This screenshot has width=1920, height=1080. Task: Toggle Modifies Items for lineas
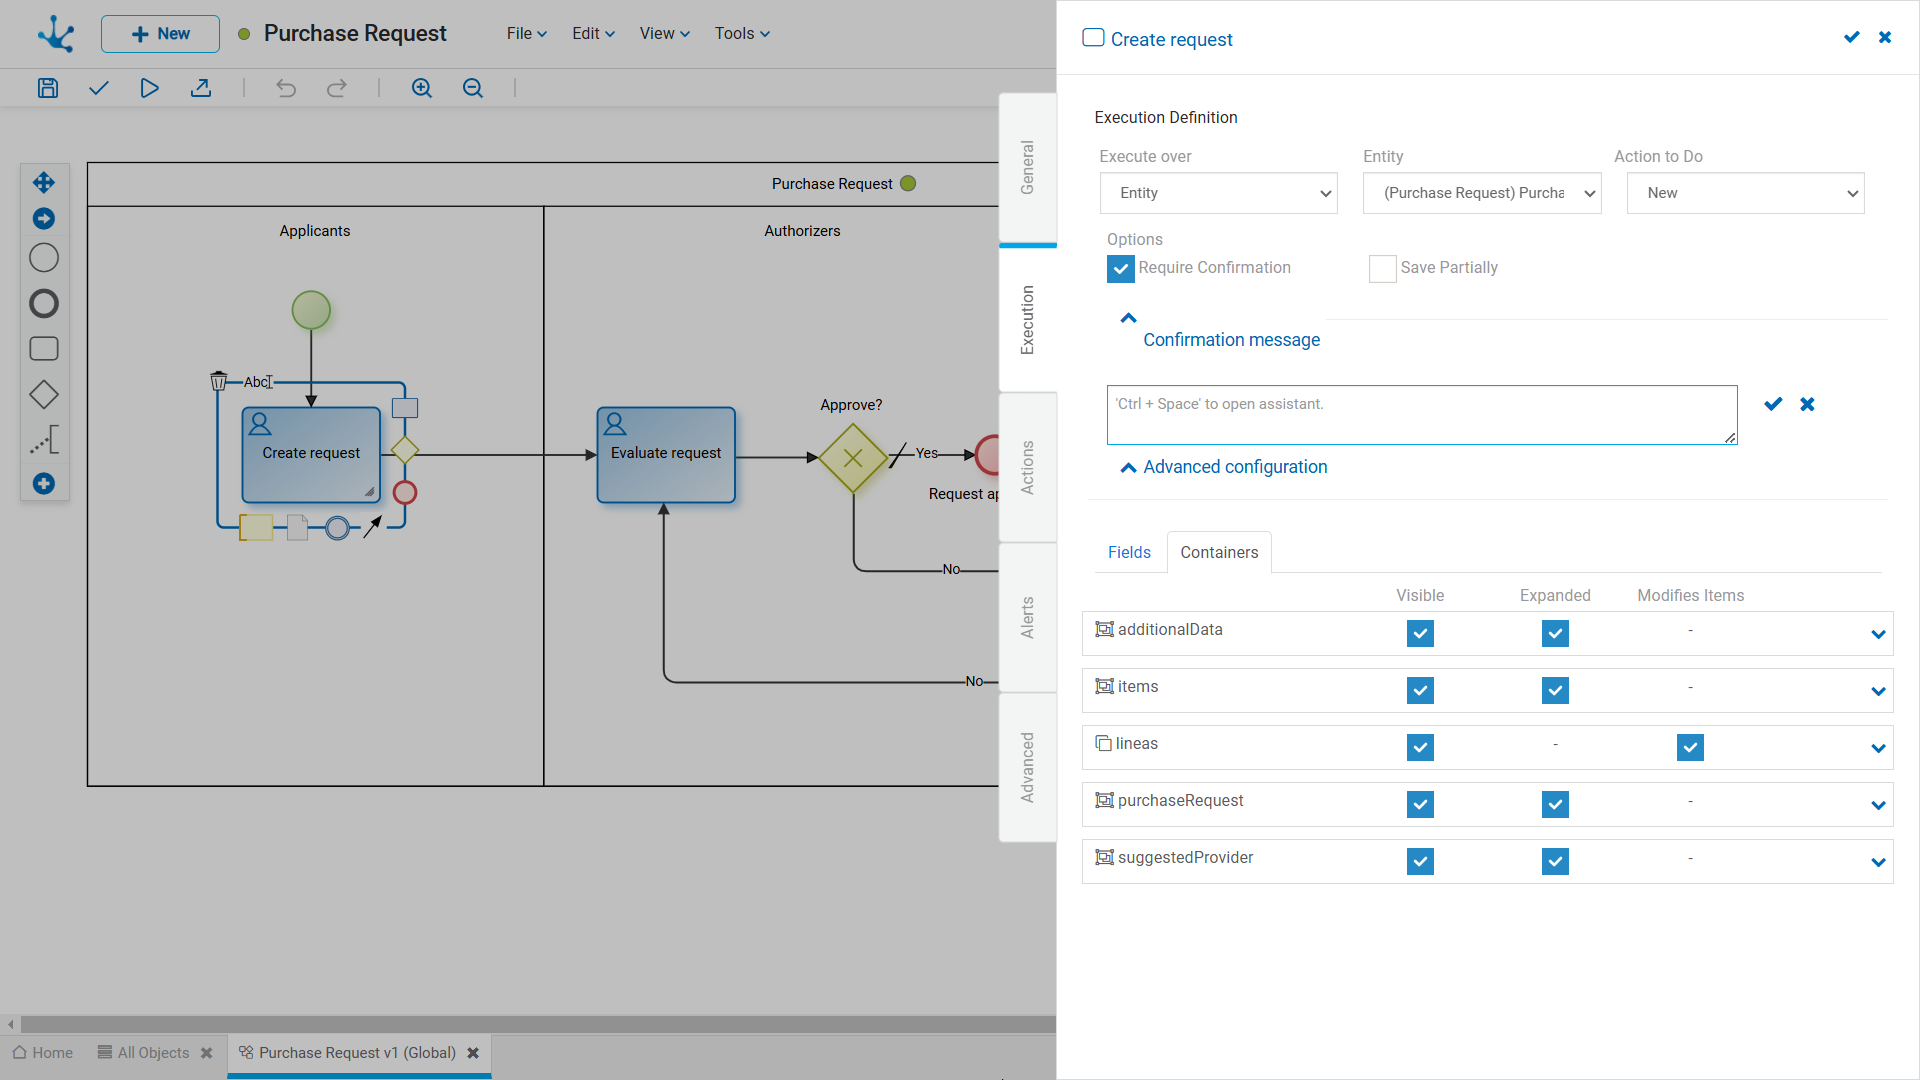[x=1690, y=747]
